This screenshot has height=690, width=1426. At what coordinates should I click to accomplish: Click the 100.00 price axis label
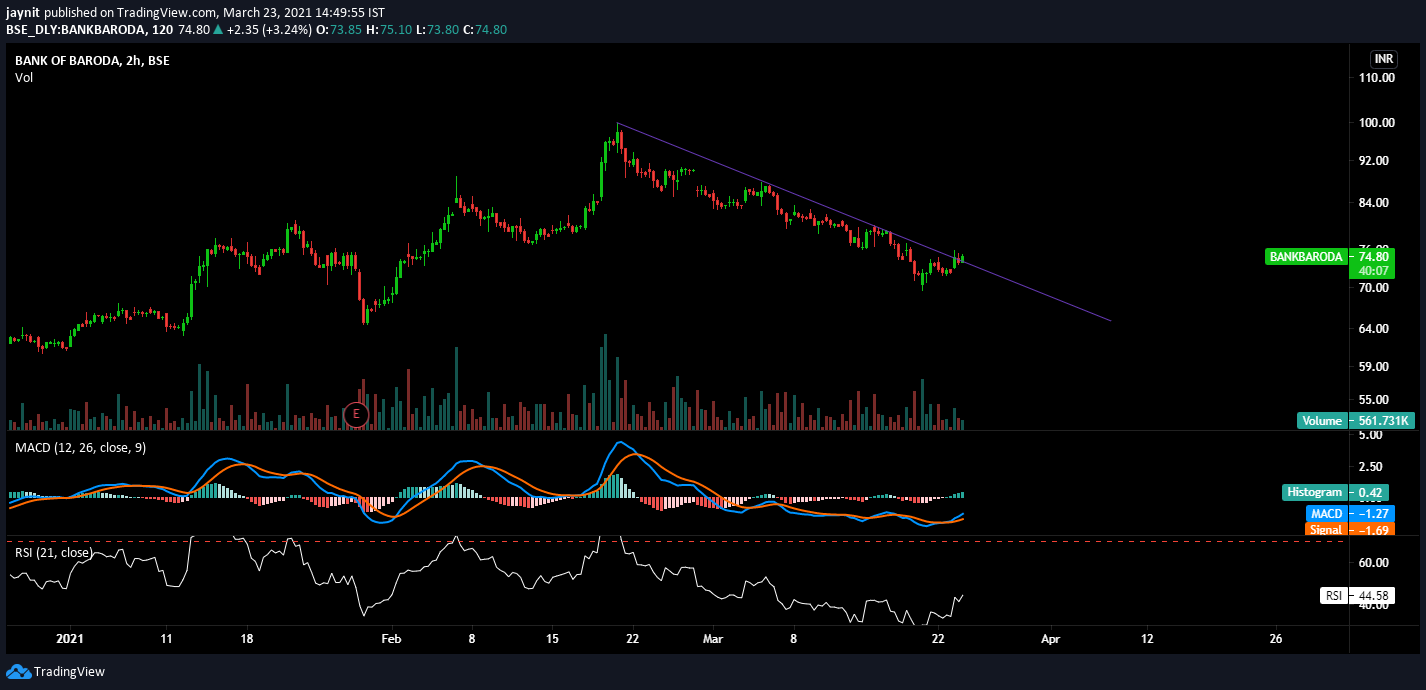[1375, 123]
